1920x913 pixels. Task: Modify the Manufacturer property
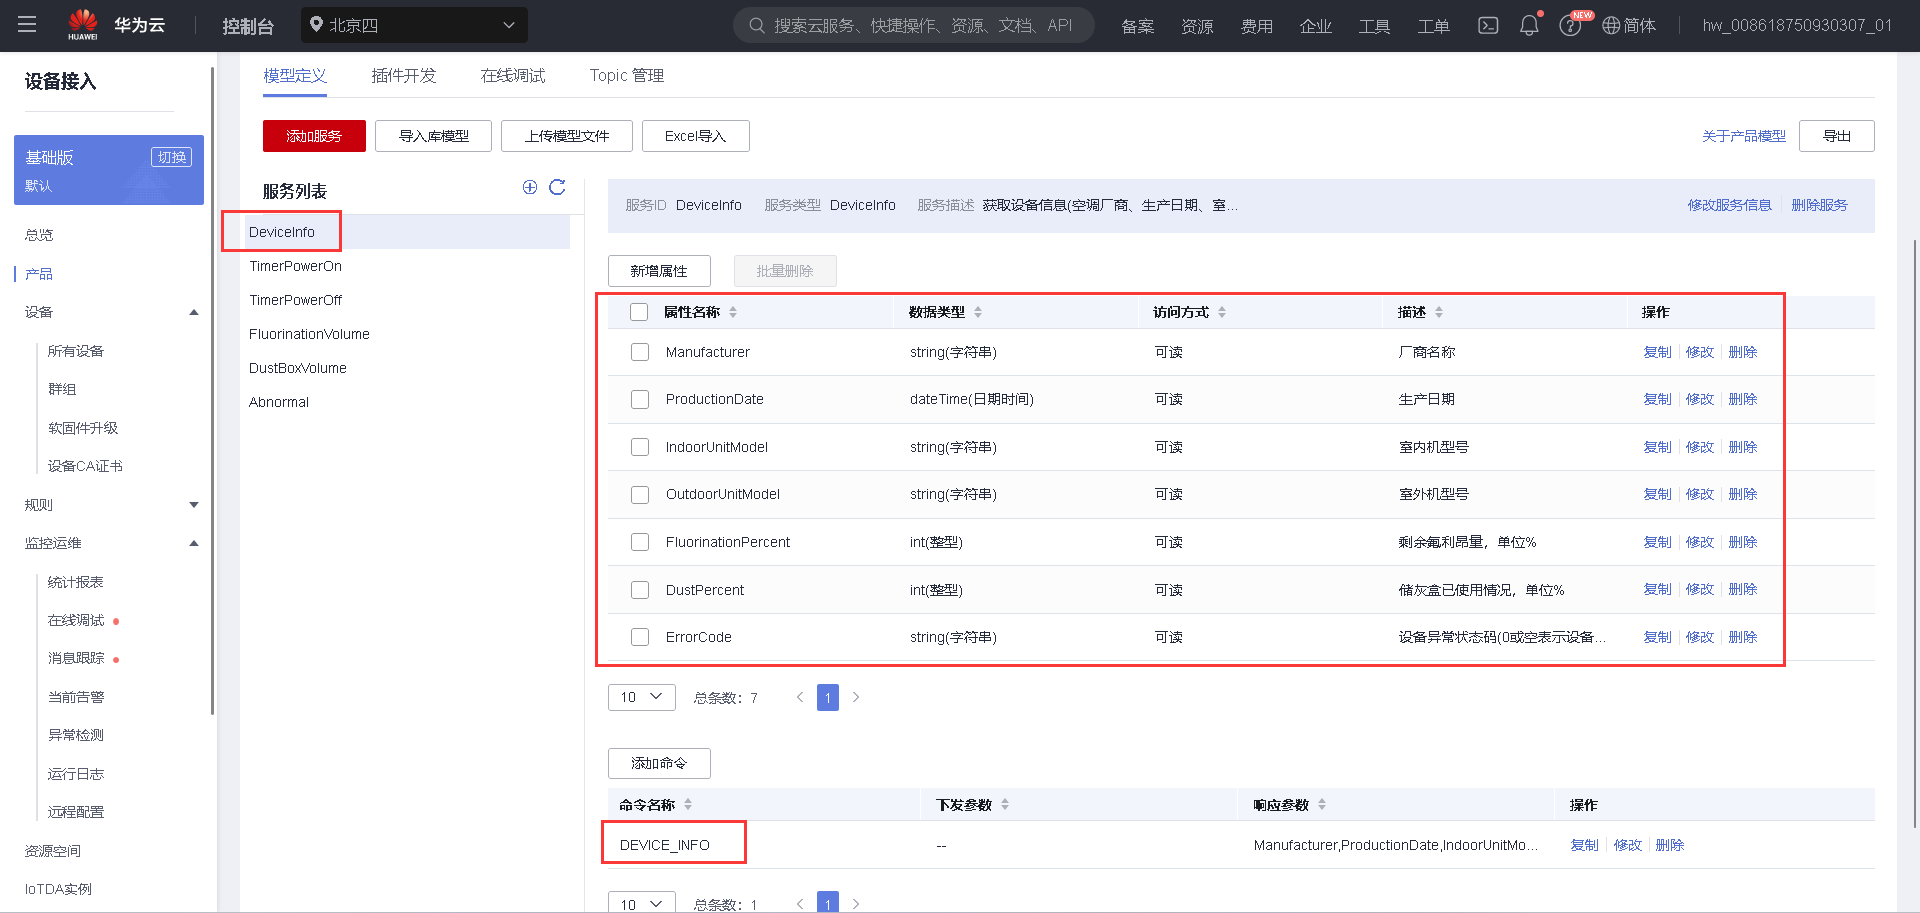(x=1700, y=352)
